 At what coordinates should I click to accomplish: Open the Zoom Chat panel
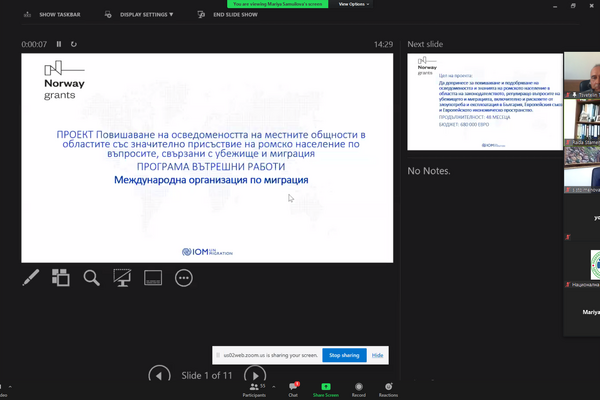pyautogui.click(x=293, y=390)
